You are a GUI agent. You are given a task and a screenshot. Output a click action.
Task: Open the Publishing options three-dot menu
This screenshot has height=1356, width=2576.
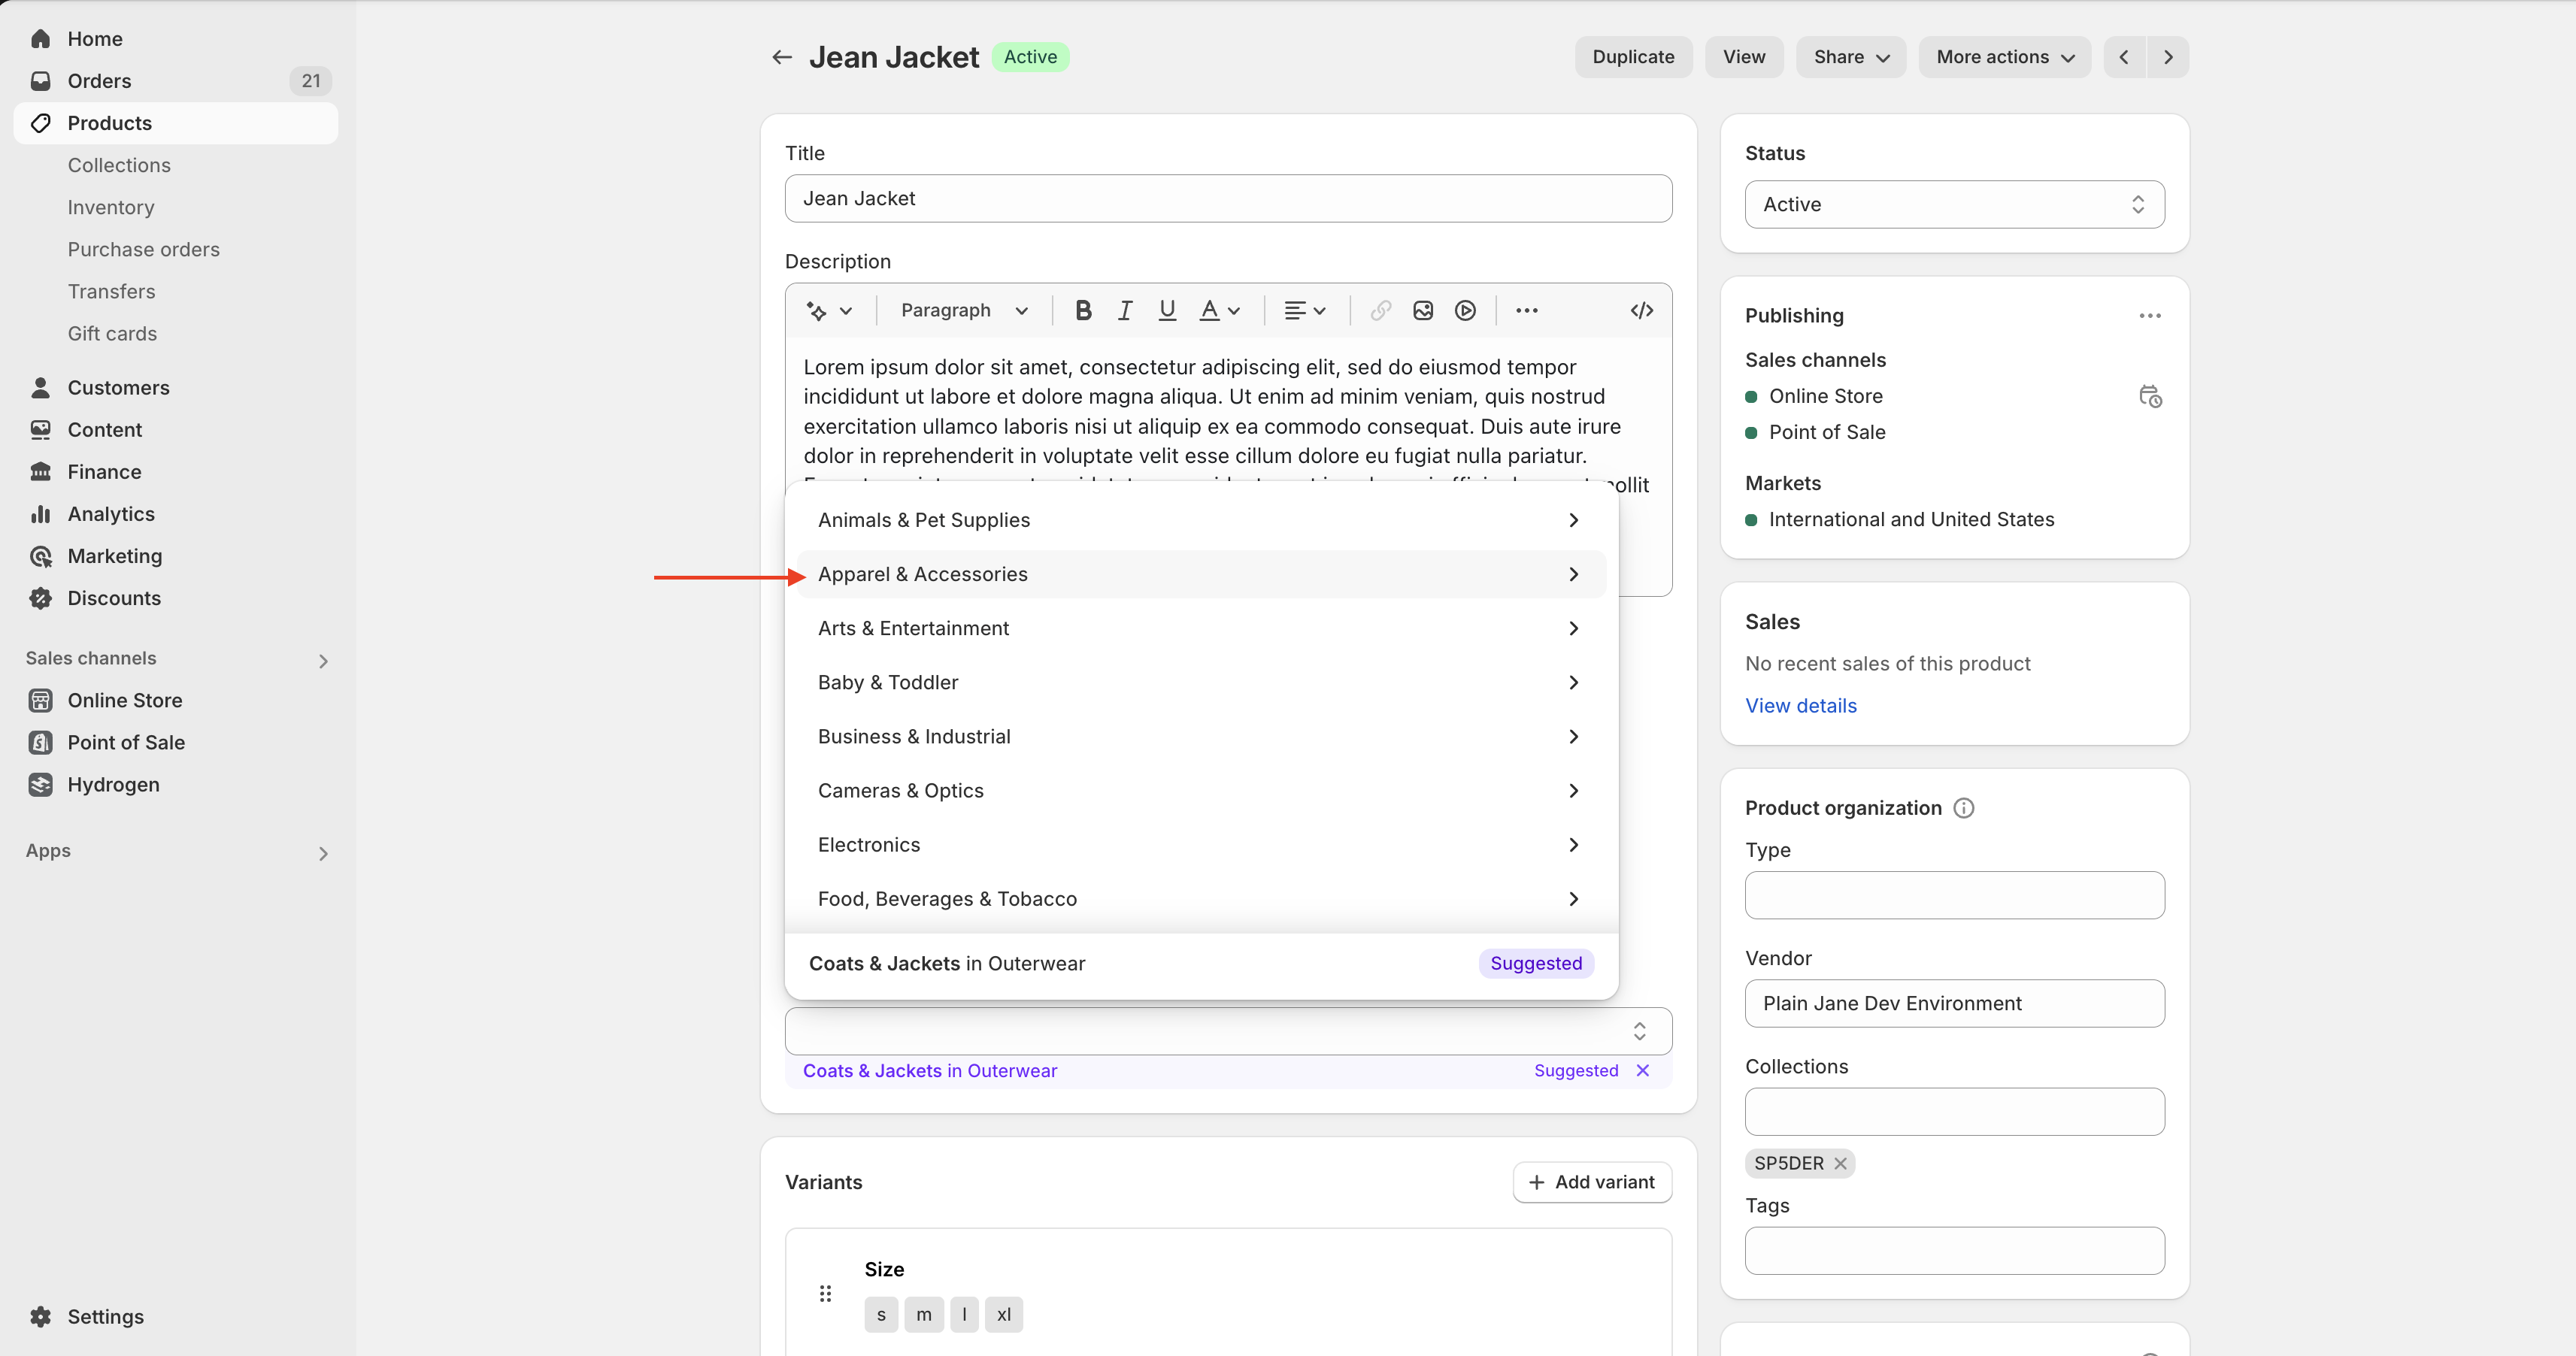2150,316
